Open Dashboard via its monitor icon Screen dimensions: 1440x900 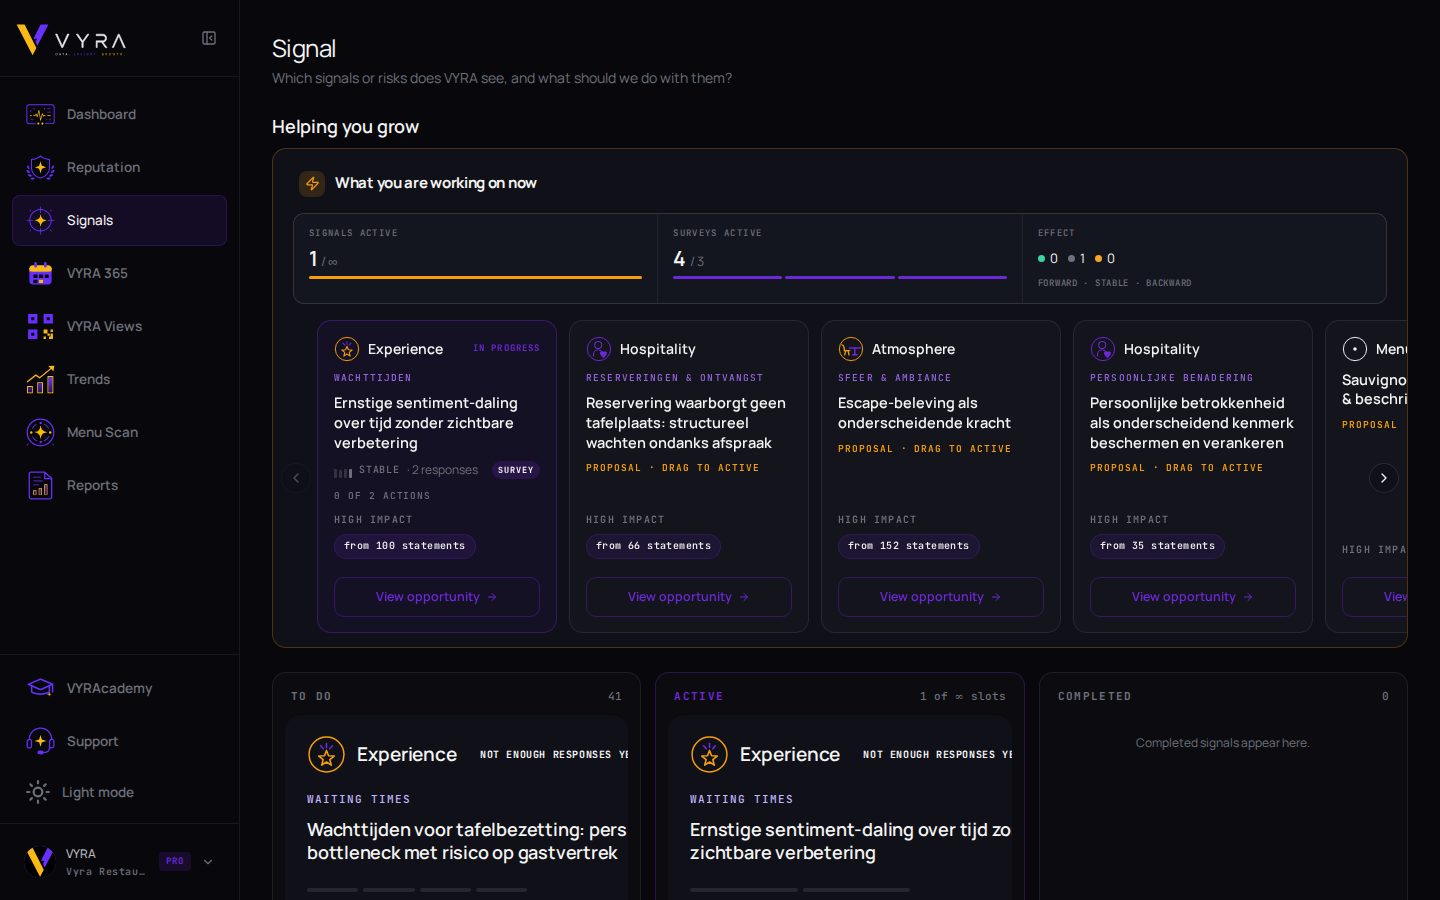tap(40, 115)
